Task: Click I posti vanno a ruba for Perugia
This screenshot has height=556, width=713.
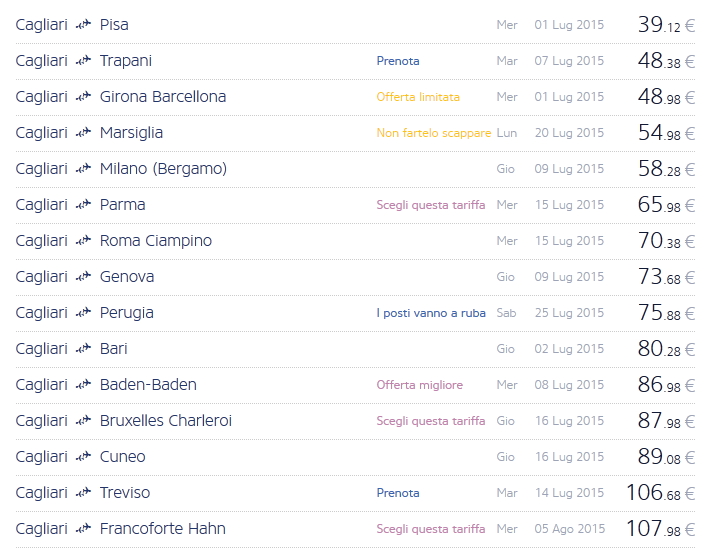Action: [x=430, y=313]
